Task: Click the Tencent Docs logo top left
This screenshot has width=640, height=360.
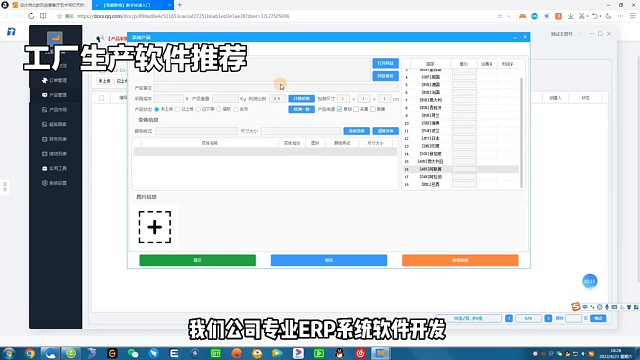Action: 11,31
